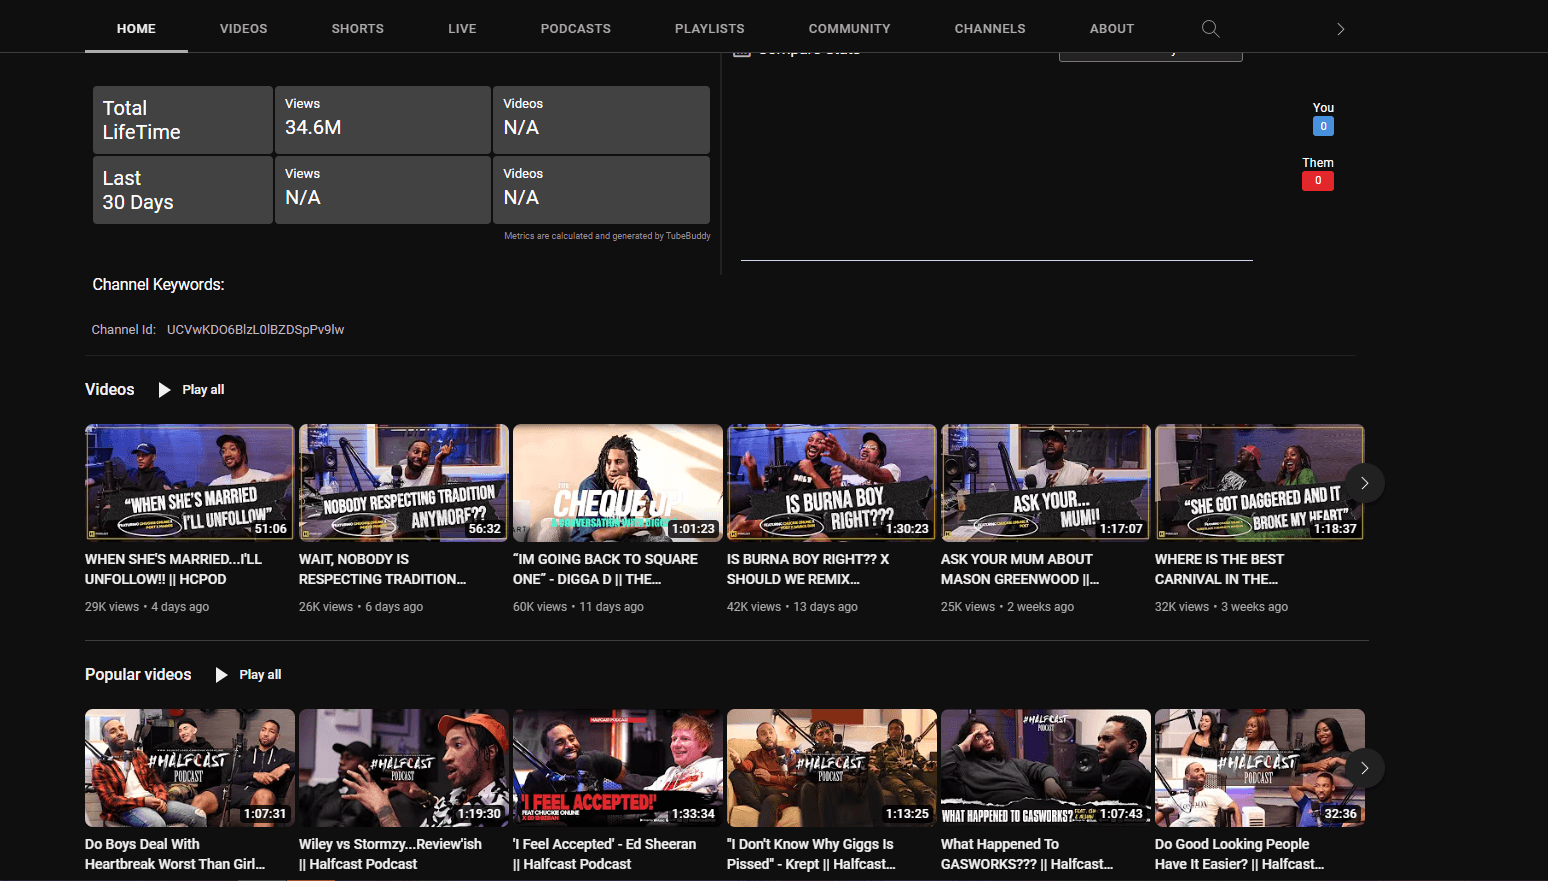Select the About tab
The width and height of the screenshot is (1548, 881).
1111,29
